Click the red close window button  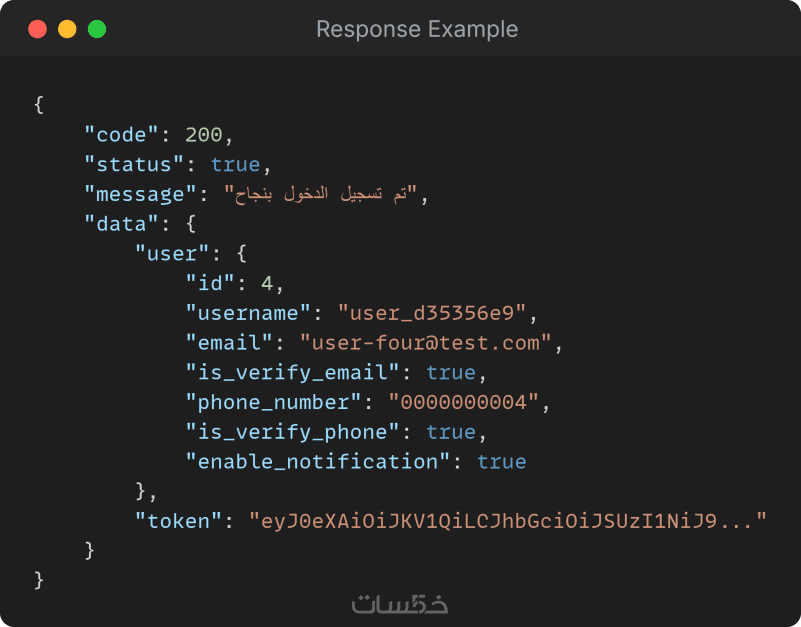pyautogui.click(x=38, y=29)
